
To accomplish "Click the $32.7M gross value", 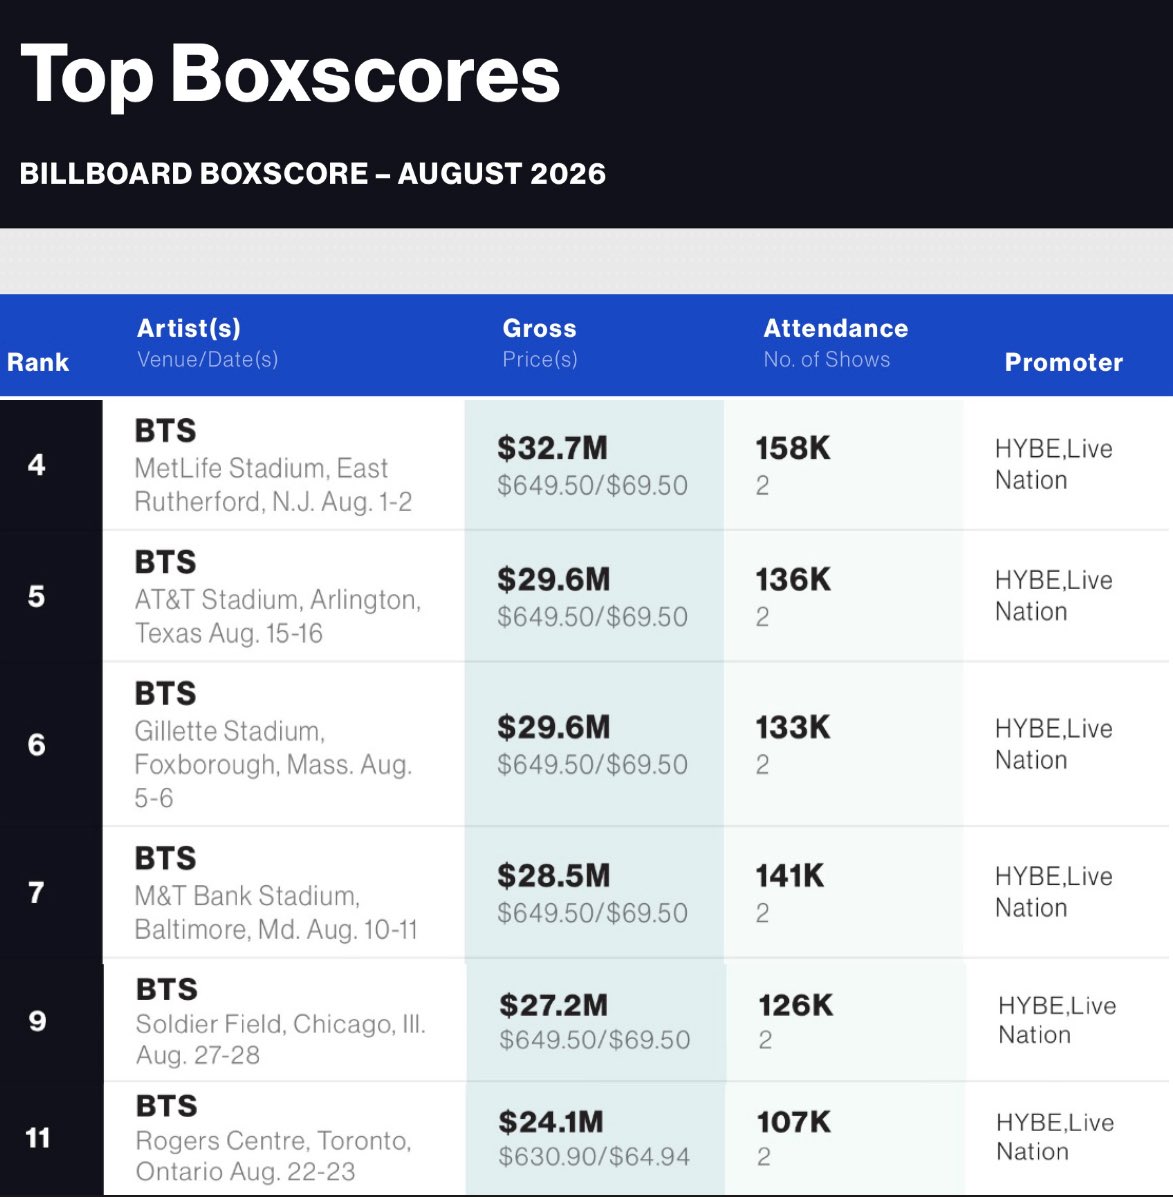I will point(552,448).
